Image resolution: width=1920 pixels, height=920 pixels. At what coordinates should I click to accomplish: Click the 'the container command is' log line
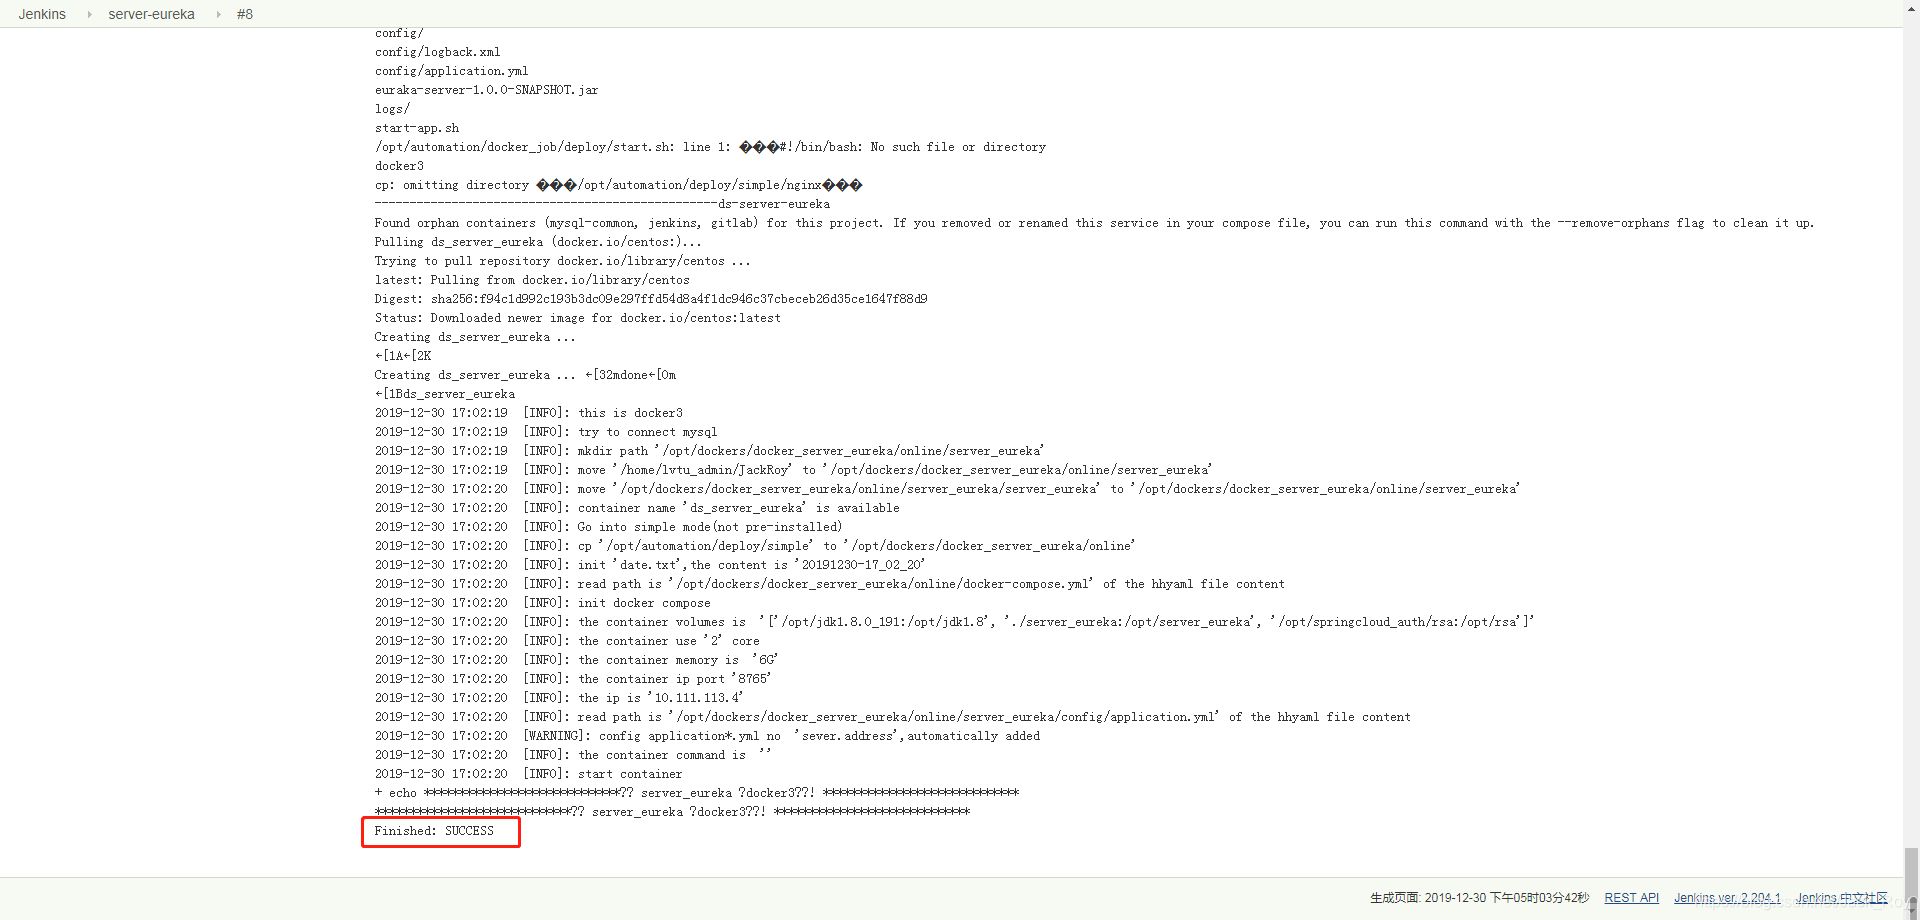(573, 755)
